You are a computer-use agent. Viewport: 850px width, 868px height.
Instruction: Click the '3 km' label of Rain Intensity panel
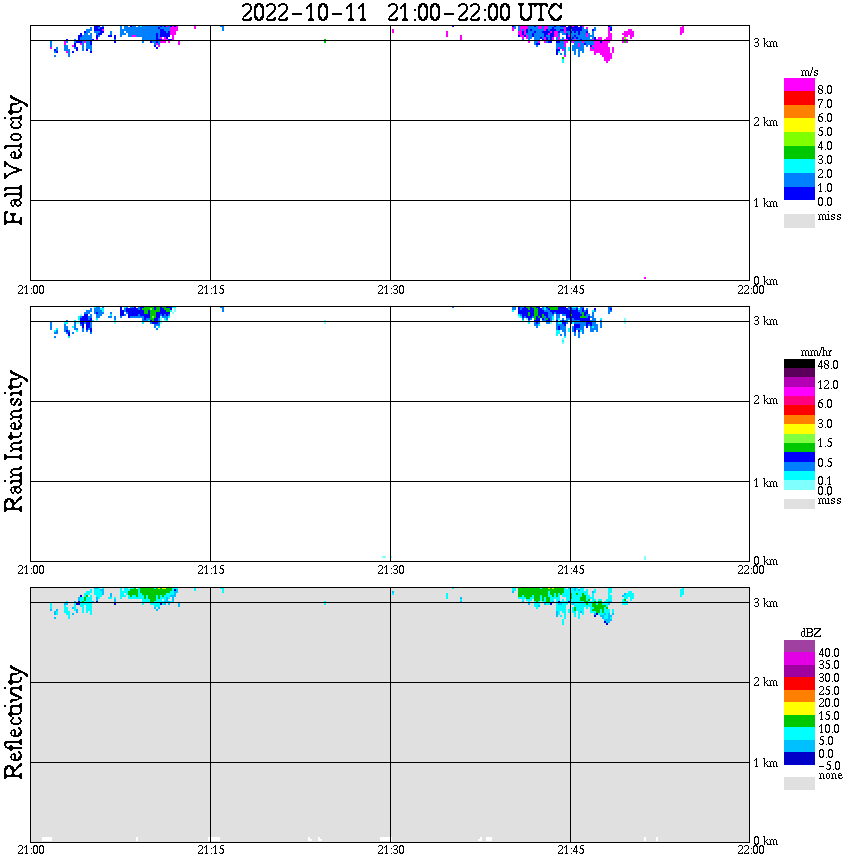(x=765, y=321)
